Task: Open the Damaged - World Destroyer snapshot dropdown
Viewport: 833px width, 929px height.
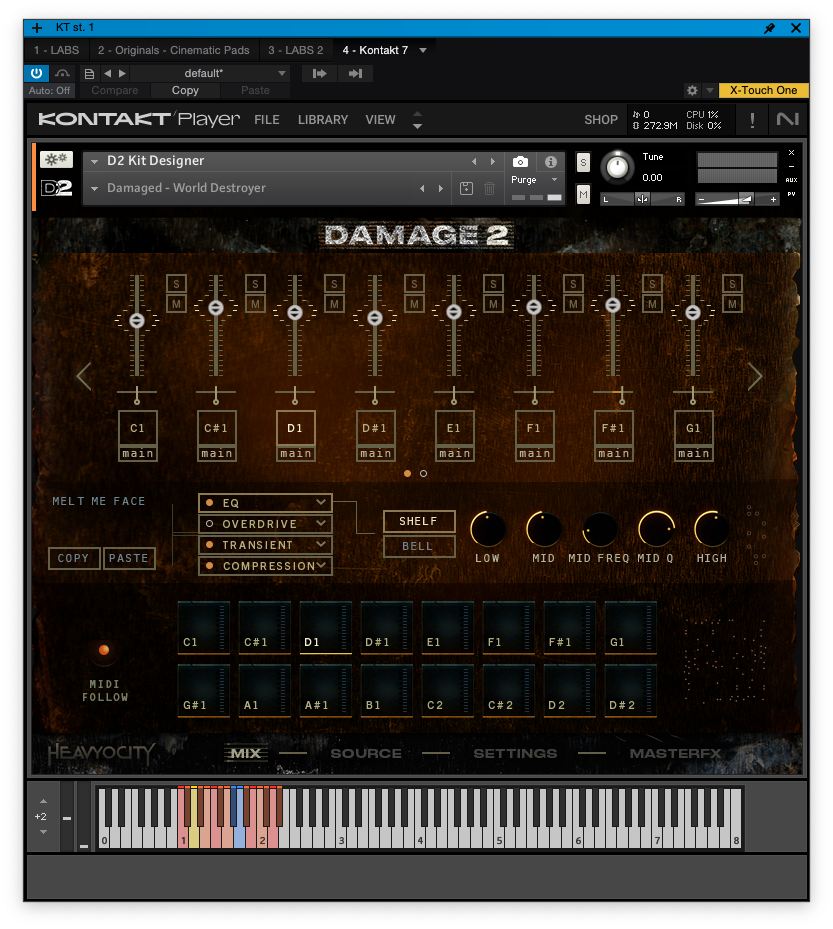Action: click(94, 188)
